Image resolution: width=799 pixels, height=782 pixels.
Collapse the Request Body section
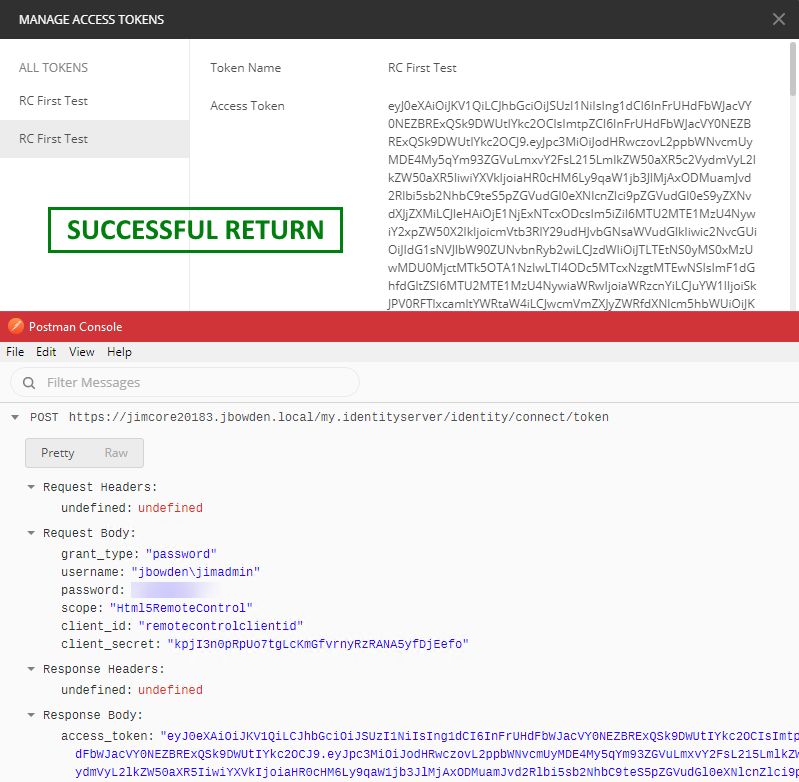click(x=31, y=533)
